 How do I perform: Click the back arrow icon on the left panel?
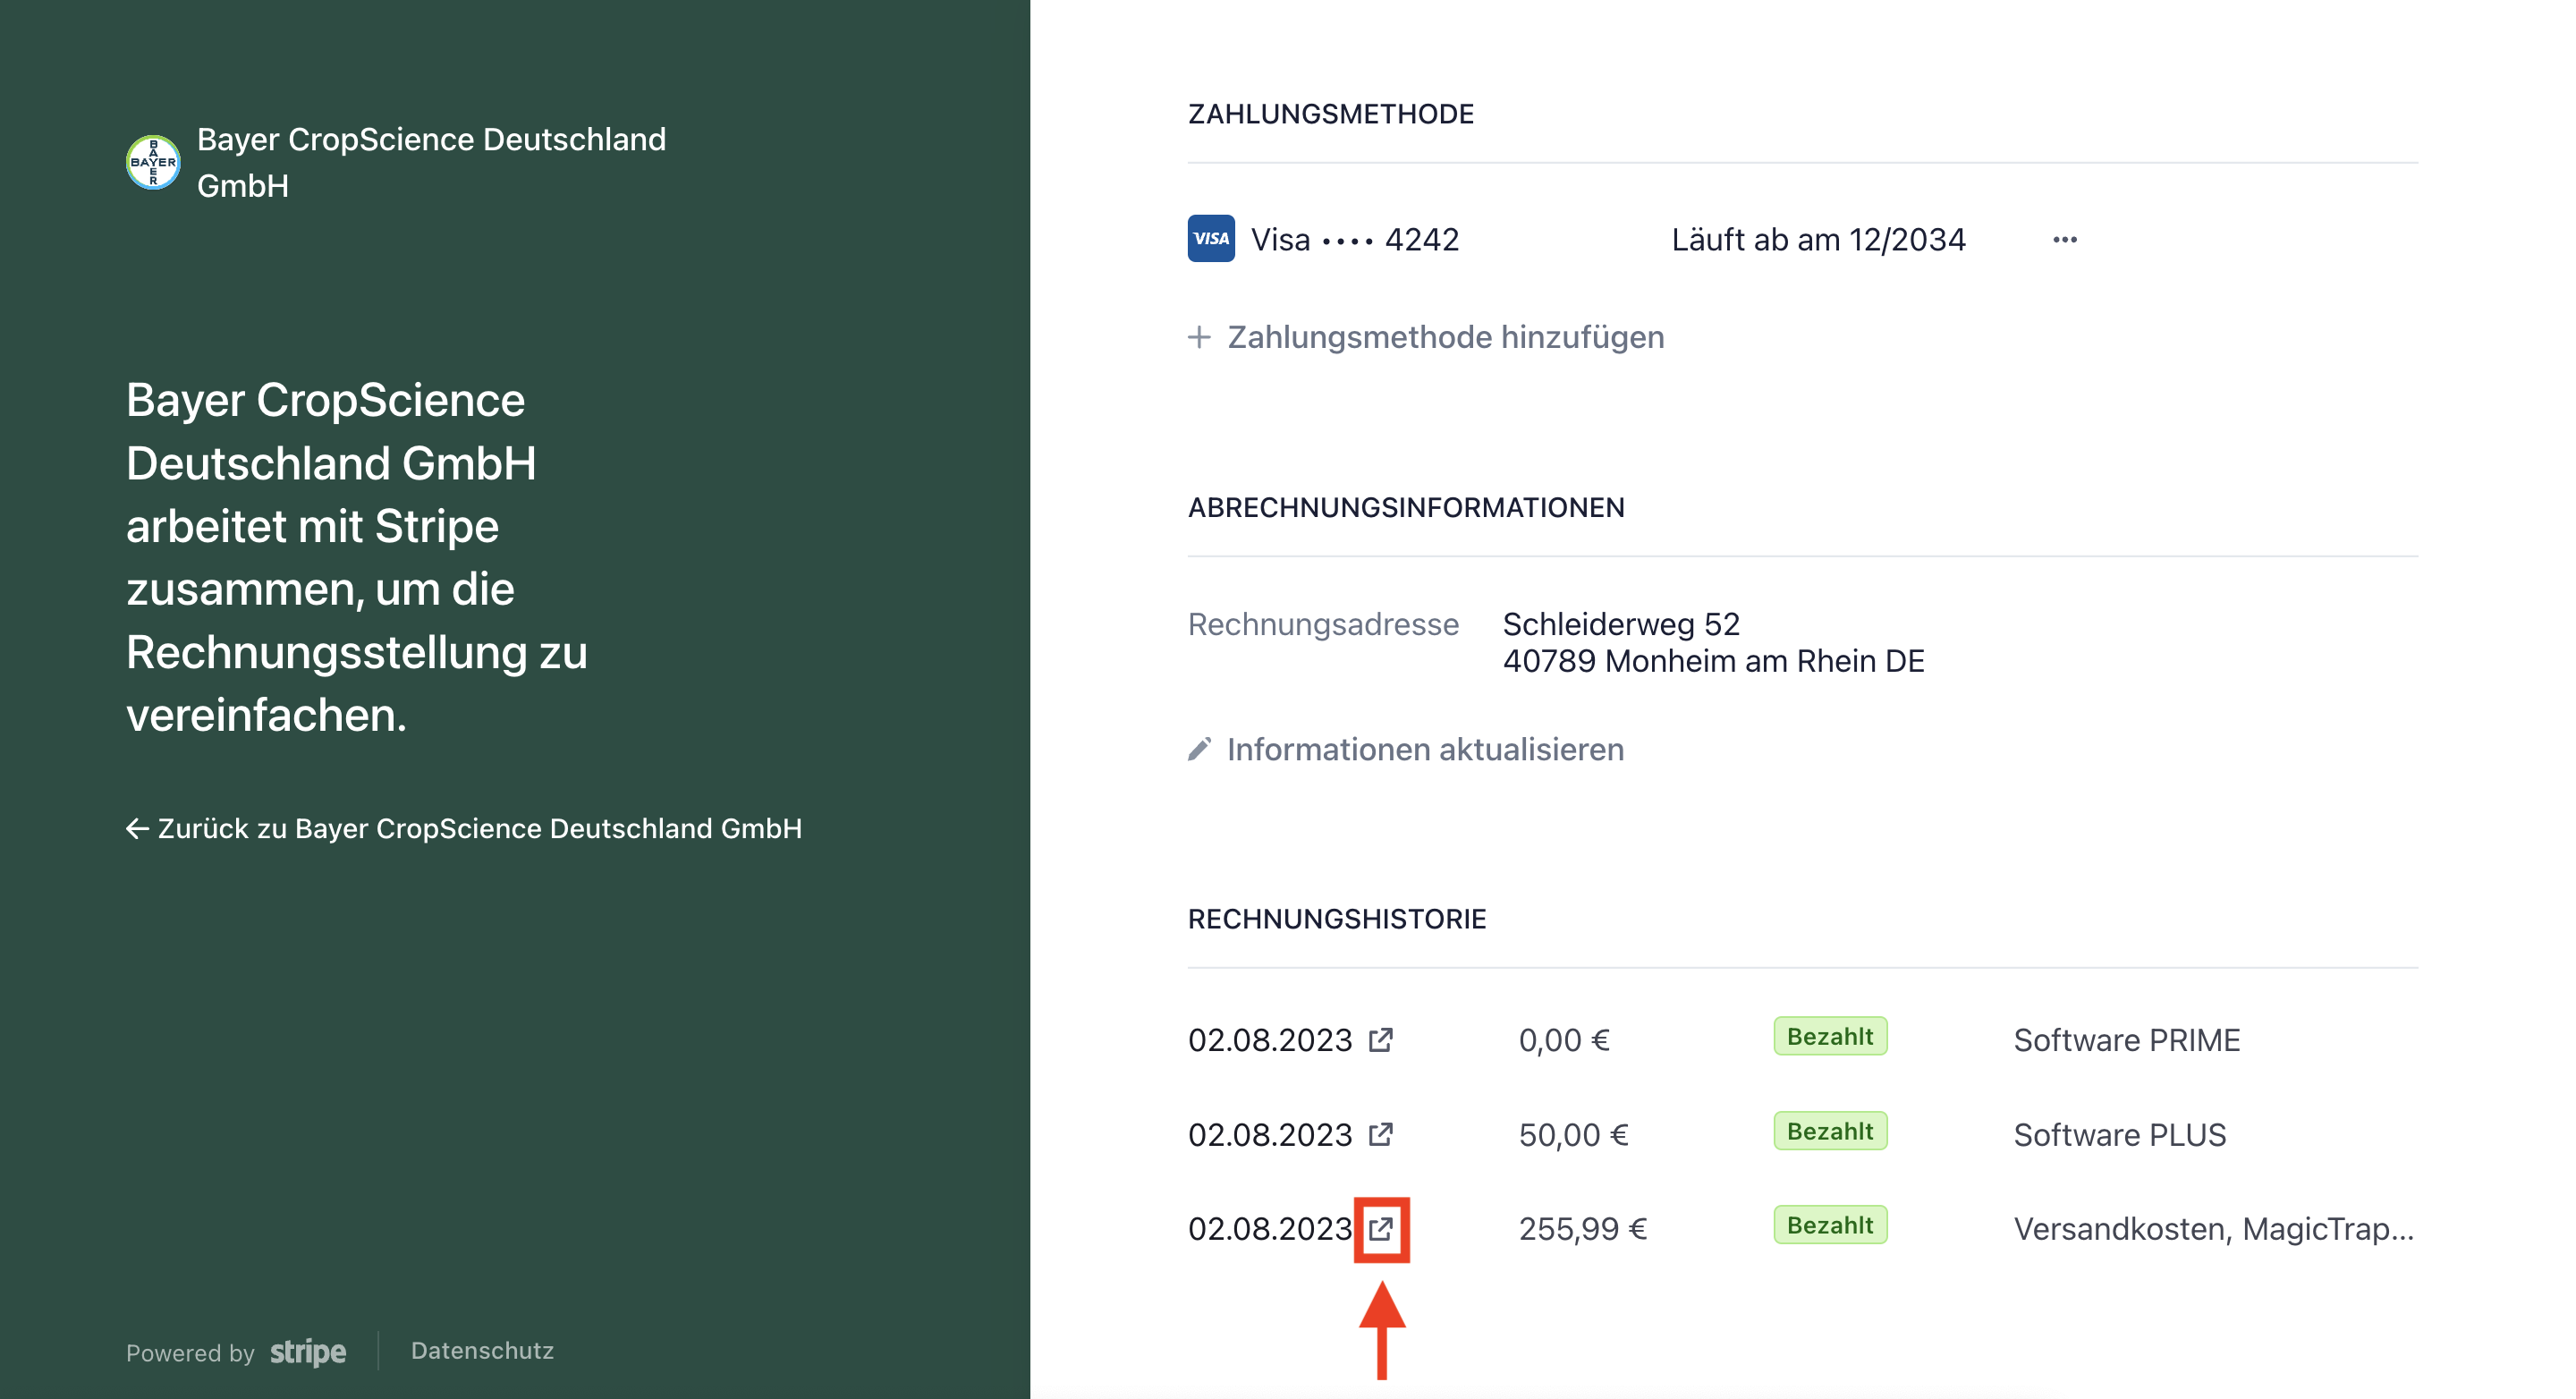pyautogui.click(x=138, y=828)
